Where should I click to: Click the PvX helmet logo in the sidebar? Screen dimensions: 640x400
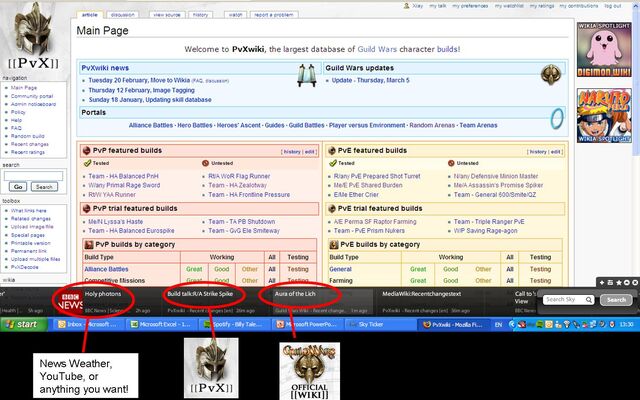tap(33, 36)
